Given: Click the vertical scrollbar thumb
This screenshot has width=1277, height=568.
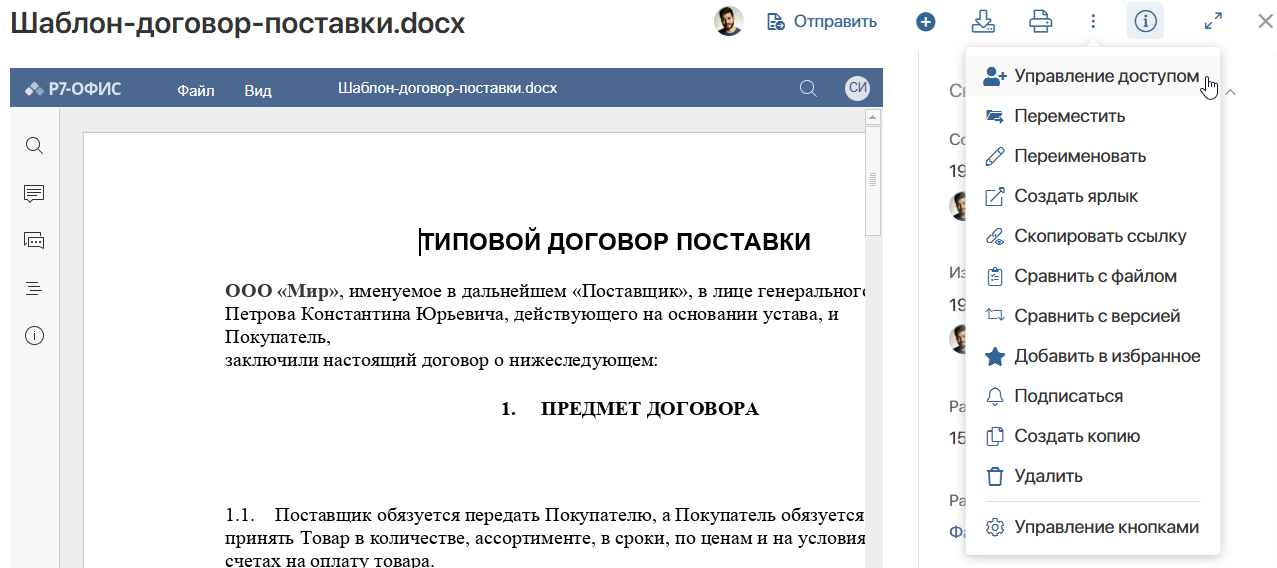Looking at the screenshot, I should [873, 180].
